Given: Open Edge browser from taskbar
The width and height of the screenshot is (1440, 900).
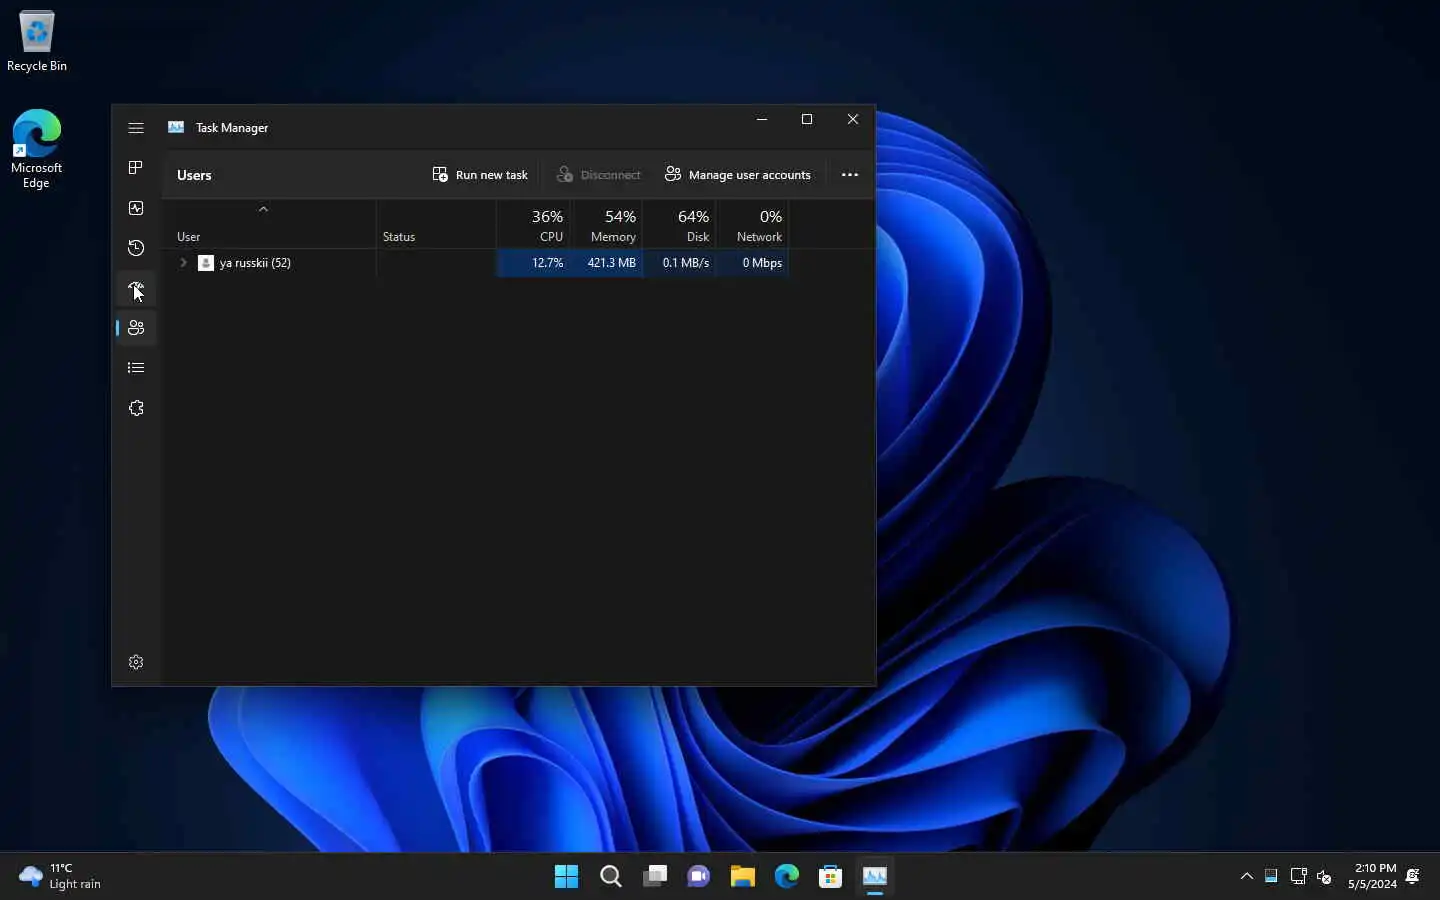Looking at the screenshot, I should 787,876.
